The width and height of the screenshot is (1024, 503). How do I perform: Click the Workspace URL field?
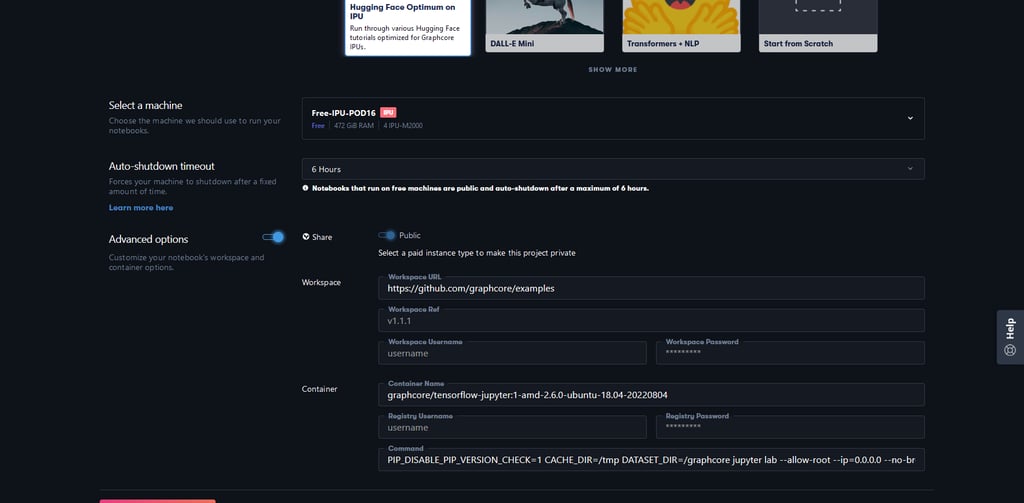point(651,288)
